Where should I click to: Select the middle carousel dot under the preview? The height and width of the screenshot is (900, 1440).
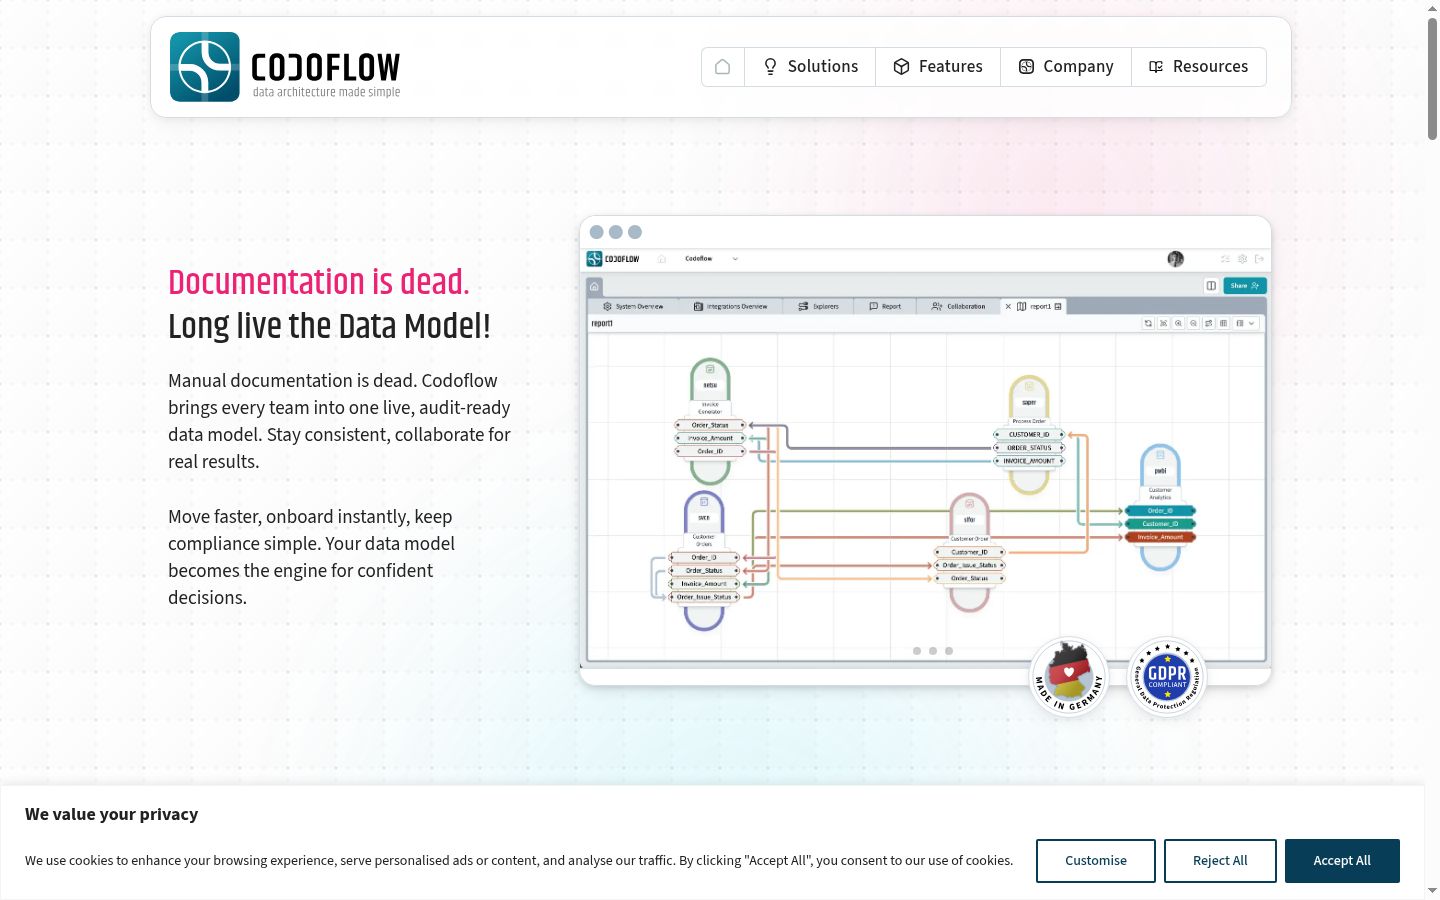(x=933, y=651)
